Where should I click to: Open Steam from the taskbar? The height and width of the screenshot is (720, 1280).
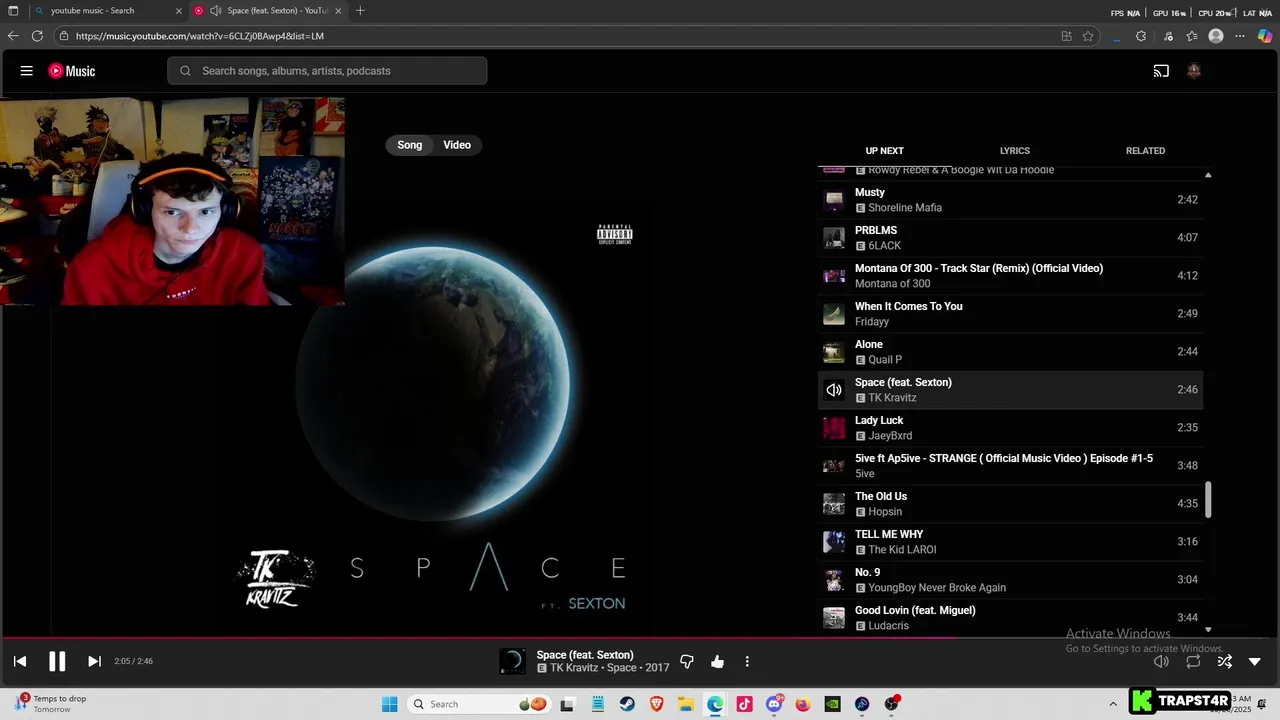627,704
